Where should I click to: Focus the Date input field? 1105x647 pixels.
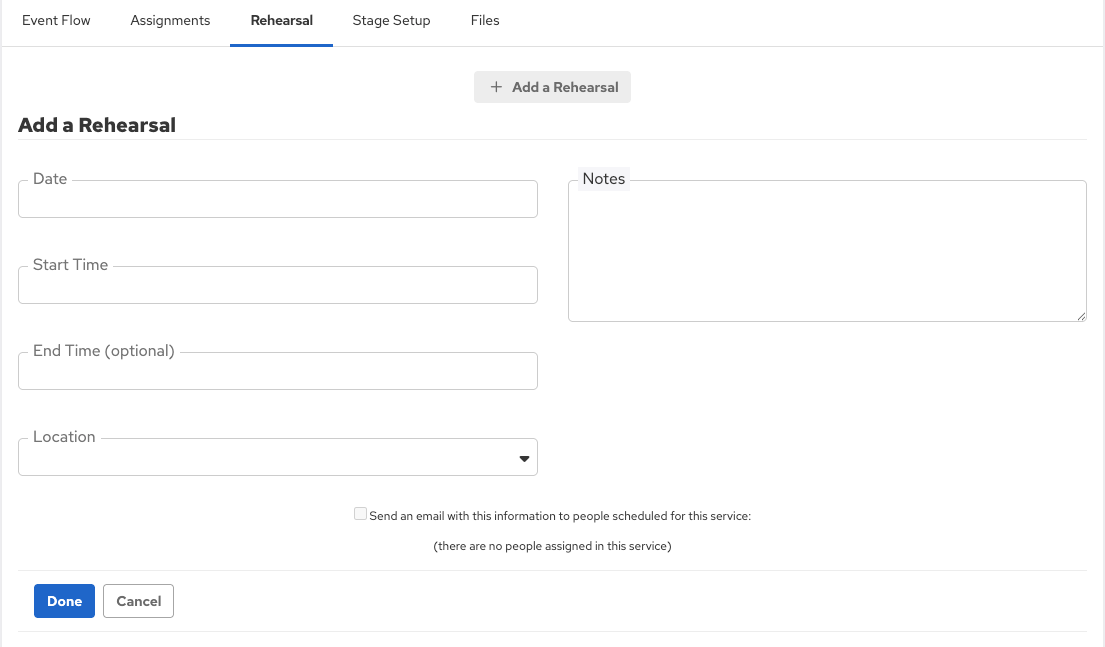(277, 200)
